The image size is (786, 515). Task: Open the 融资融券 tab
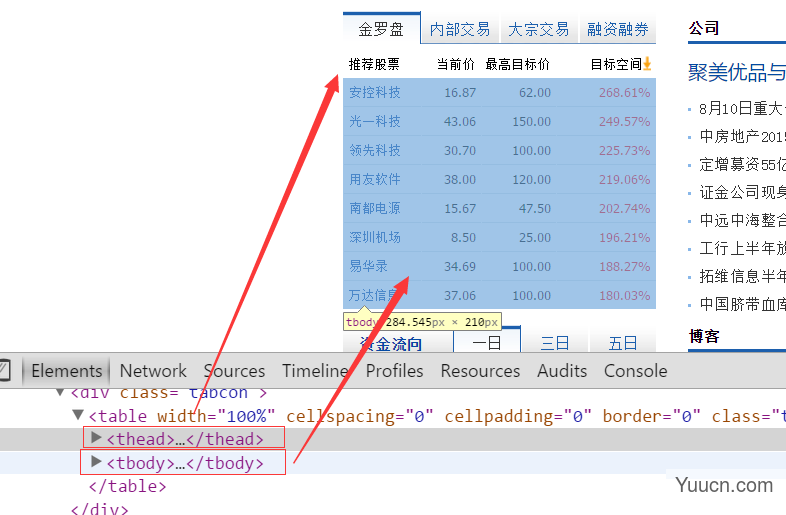[618, 29]
